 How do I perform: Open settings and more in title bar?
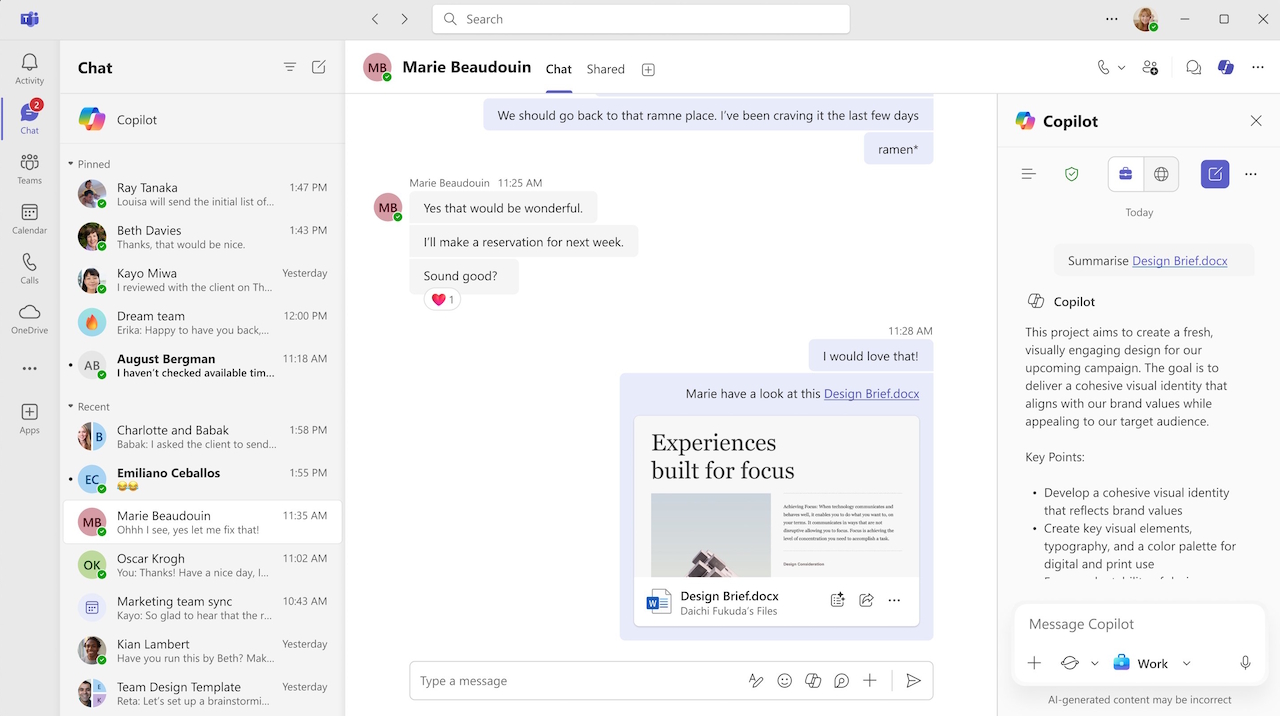[1112, 19]
